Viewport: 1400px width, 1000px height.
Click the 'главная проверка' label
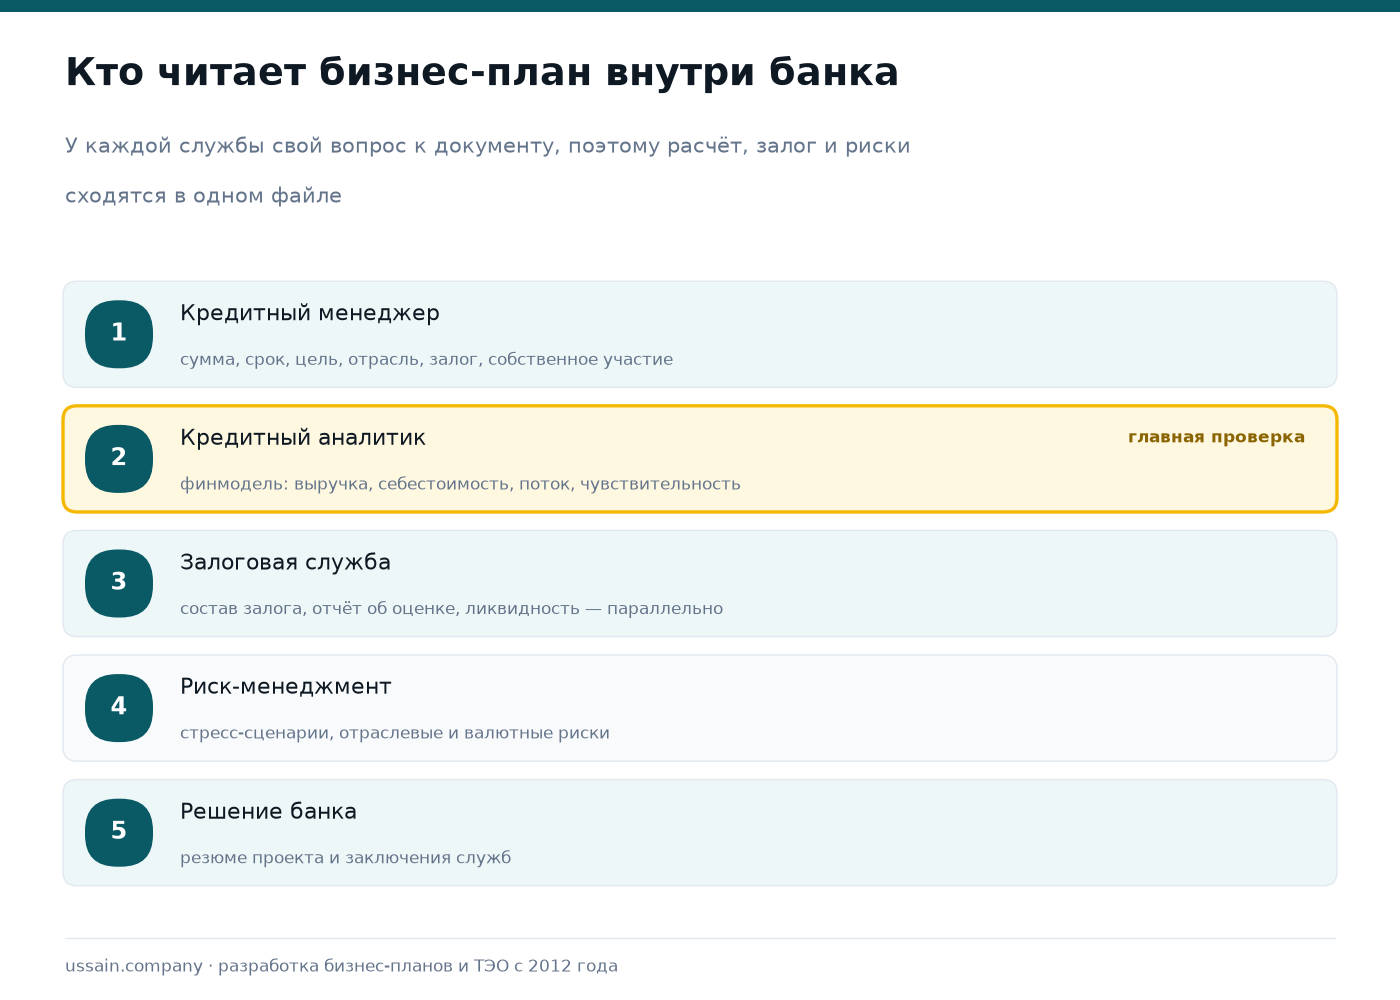tap(1216, 437)
